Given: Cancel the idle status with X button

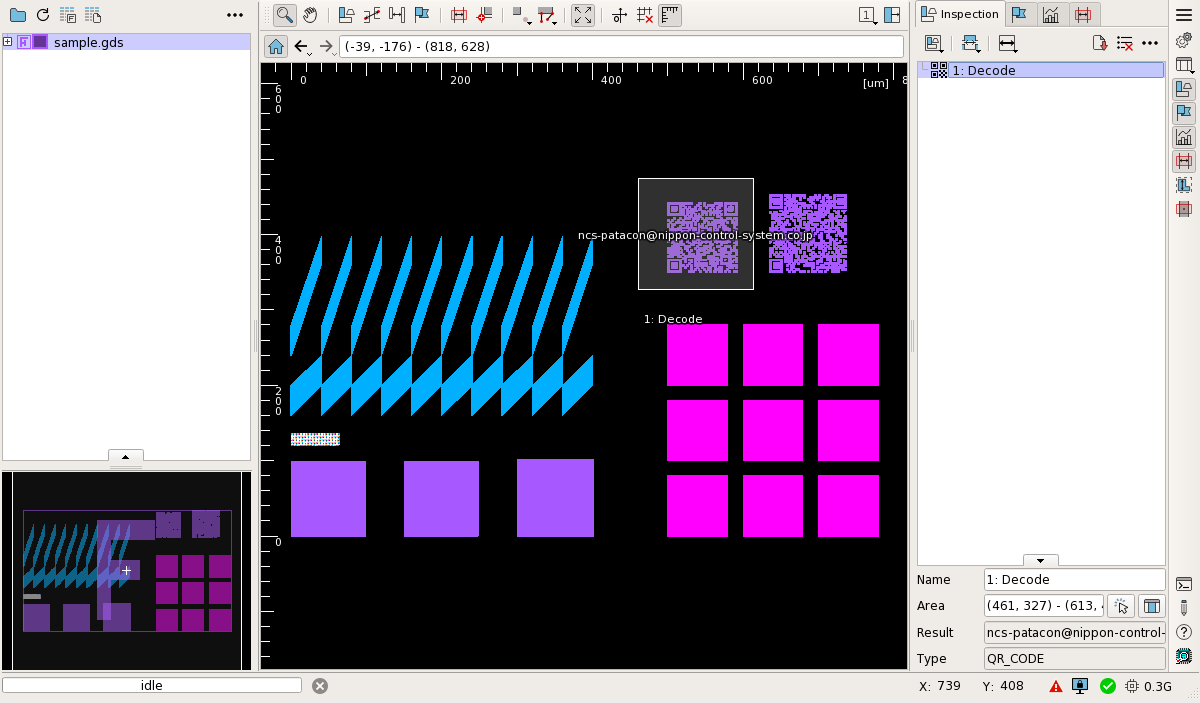Looking at the screenshot, I should tap(319, 686).
